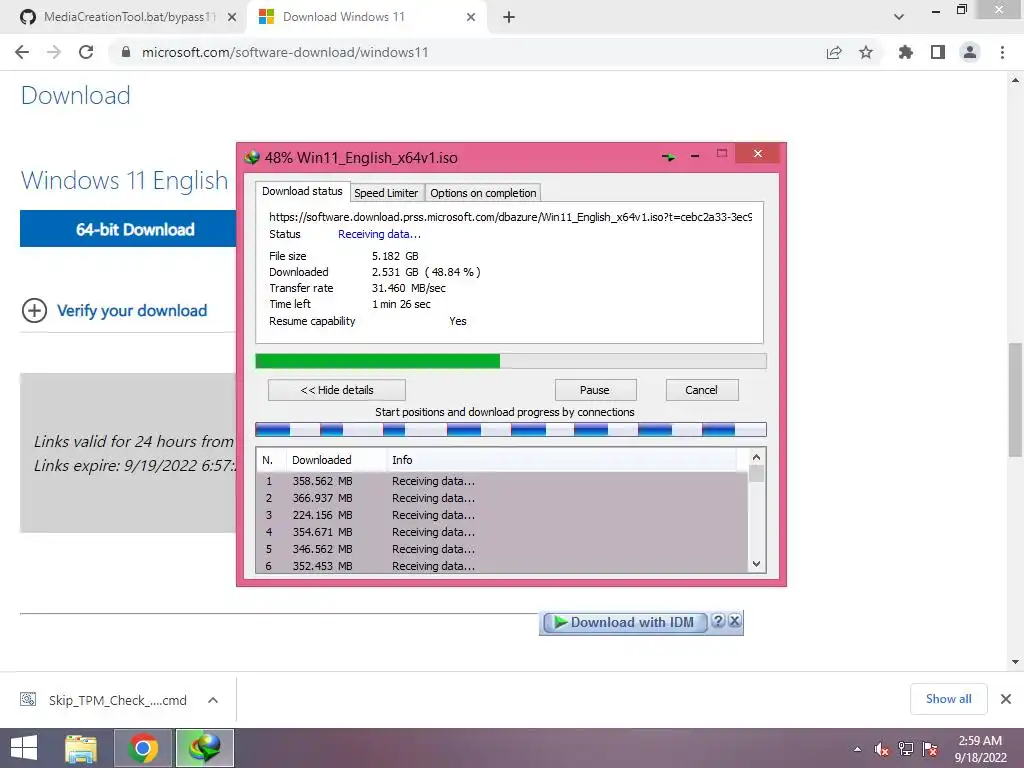Click the green arrow icon in IDM title bar
This screenshot has height=768, width=1024.
668,157
